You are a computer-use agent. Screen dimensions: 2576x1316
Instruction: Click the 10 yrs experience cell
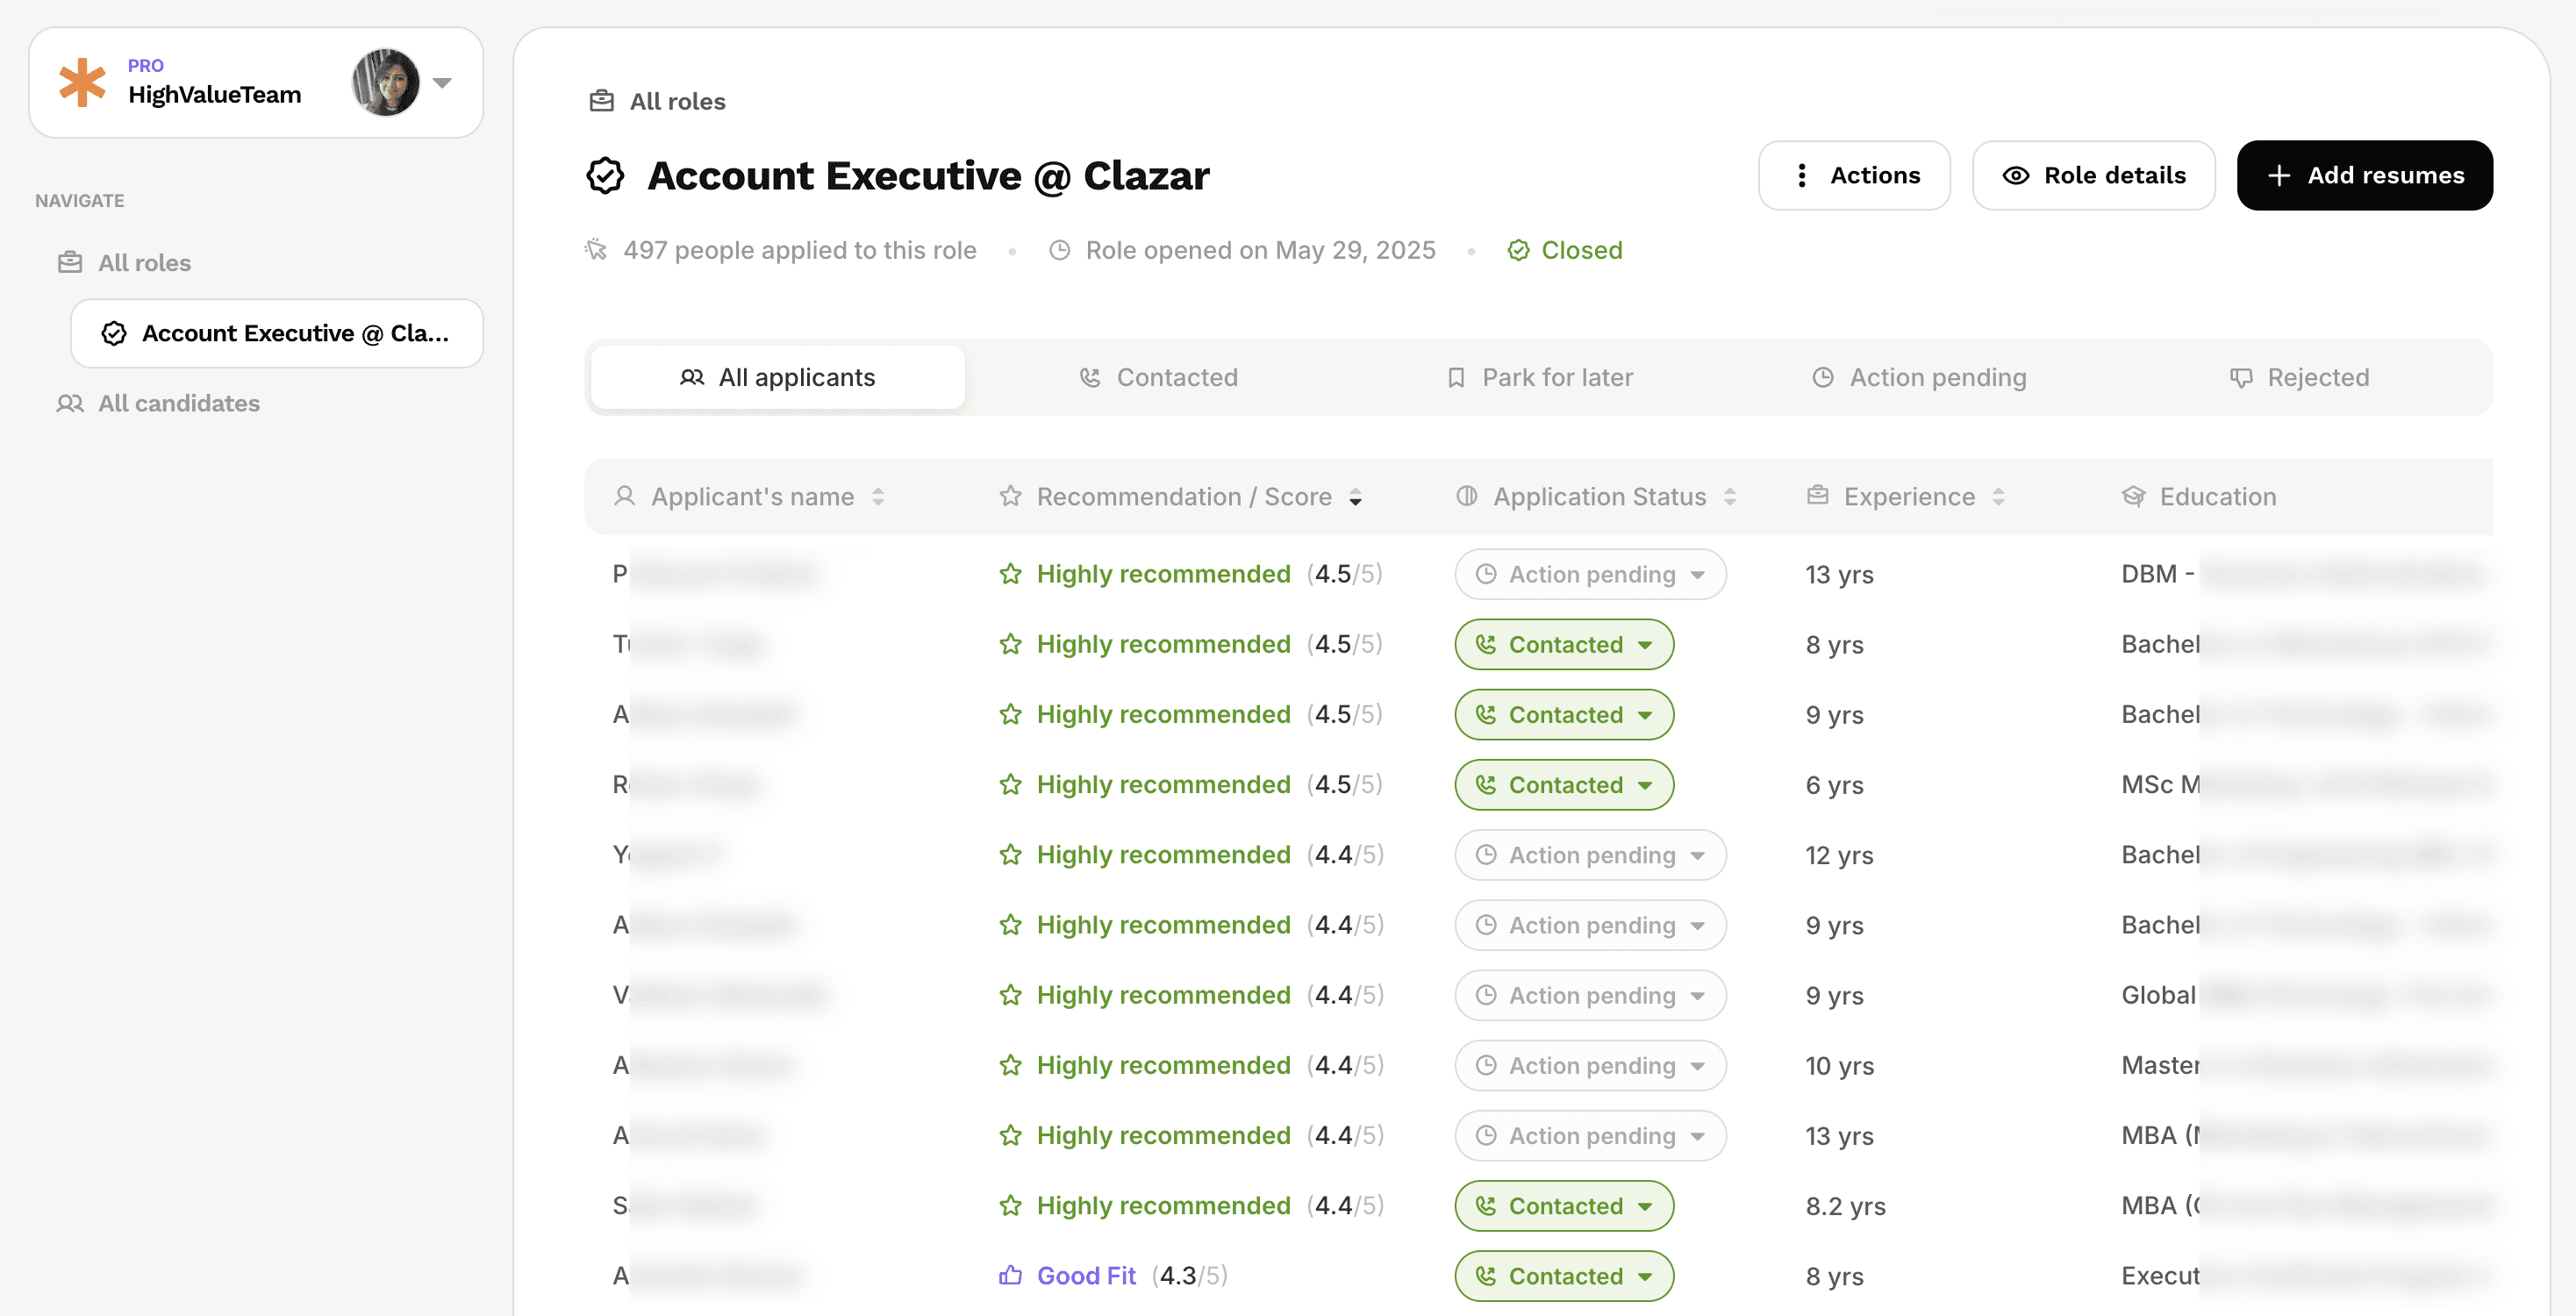1839,1065
